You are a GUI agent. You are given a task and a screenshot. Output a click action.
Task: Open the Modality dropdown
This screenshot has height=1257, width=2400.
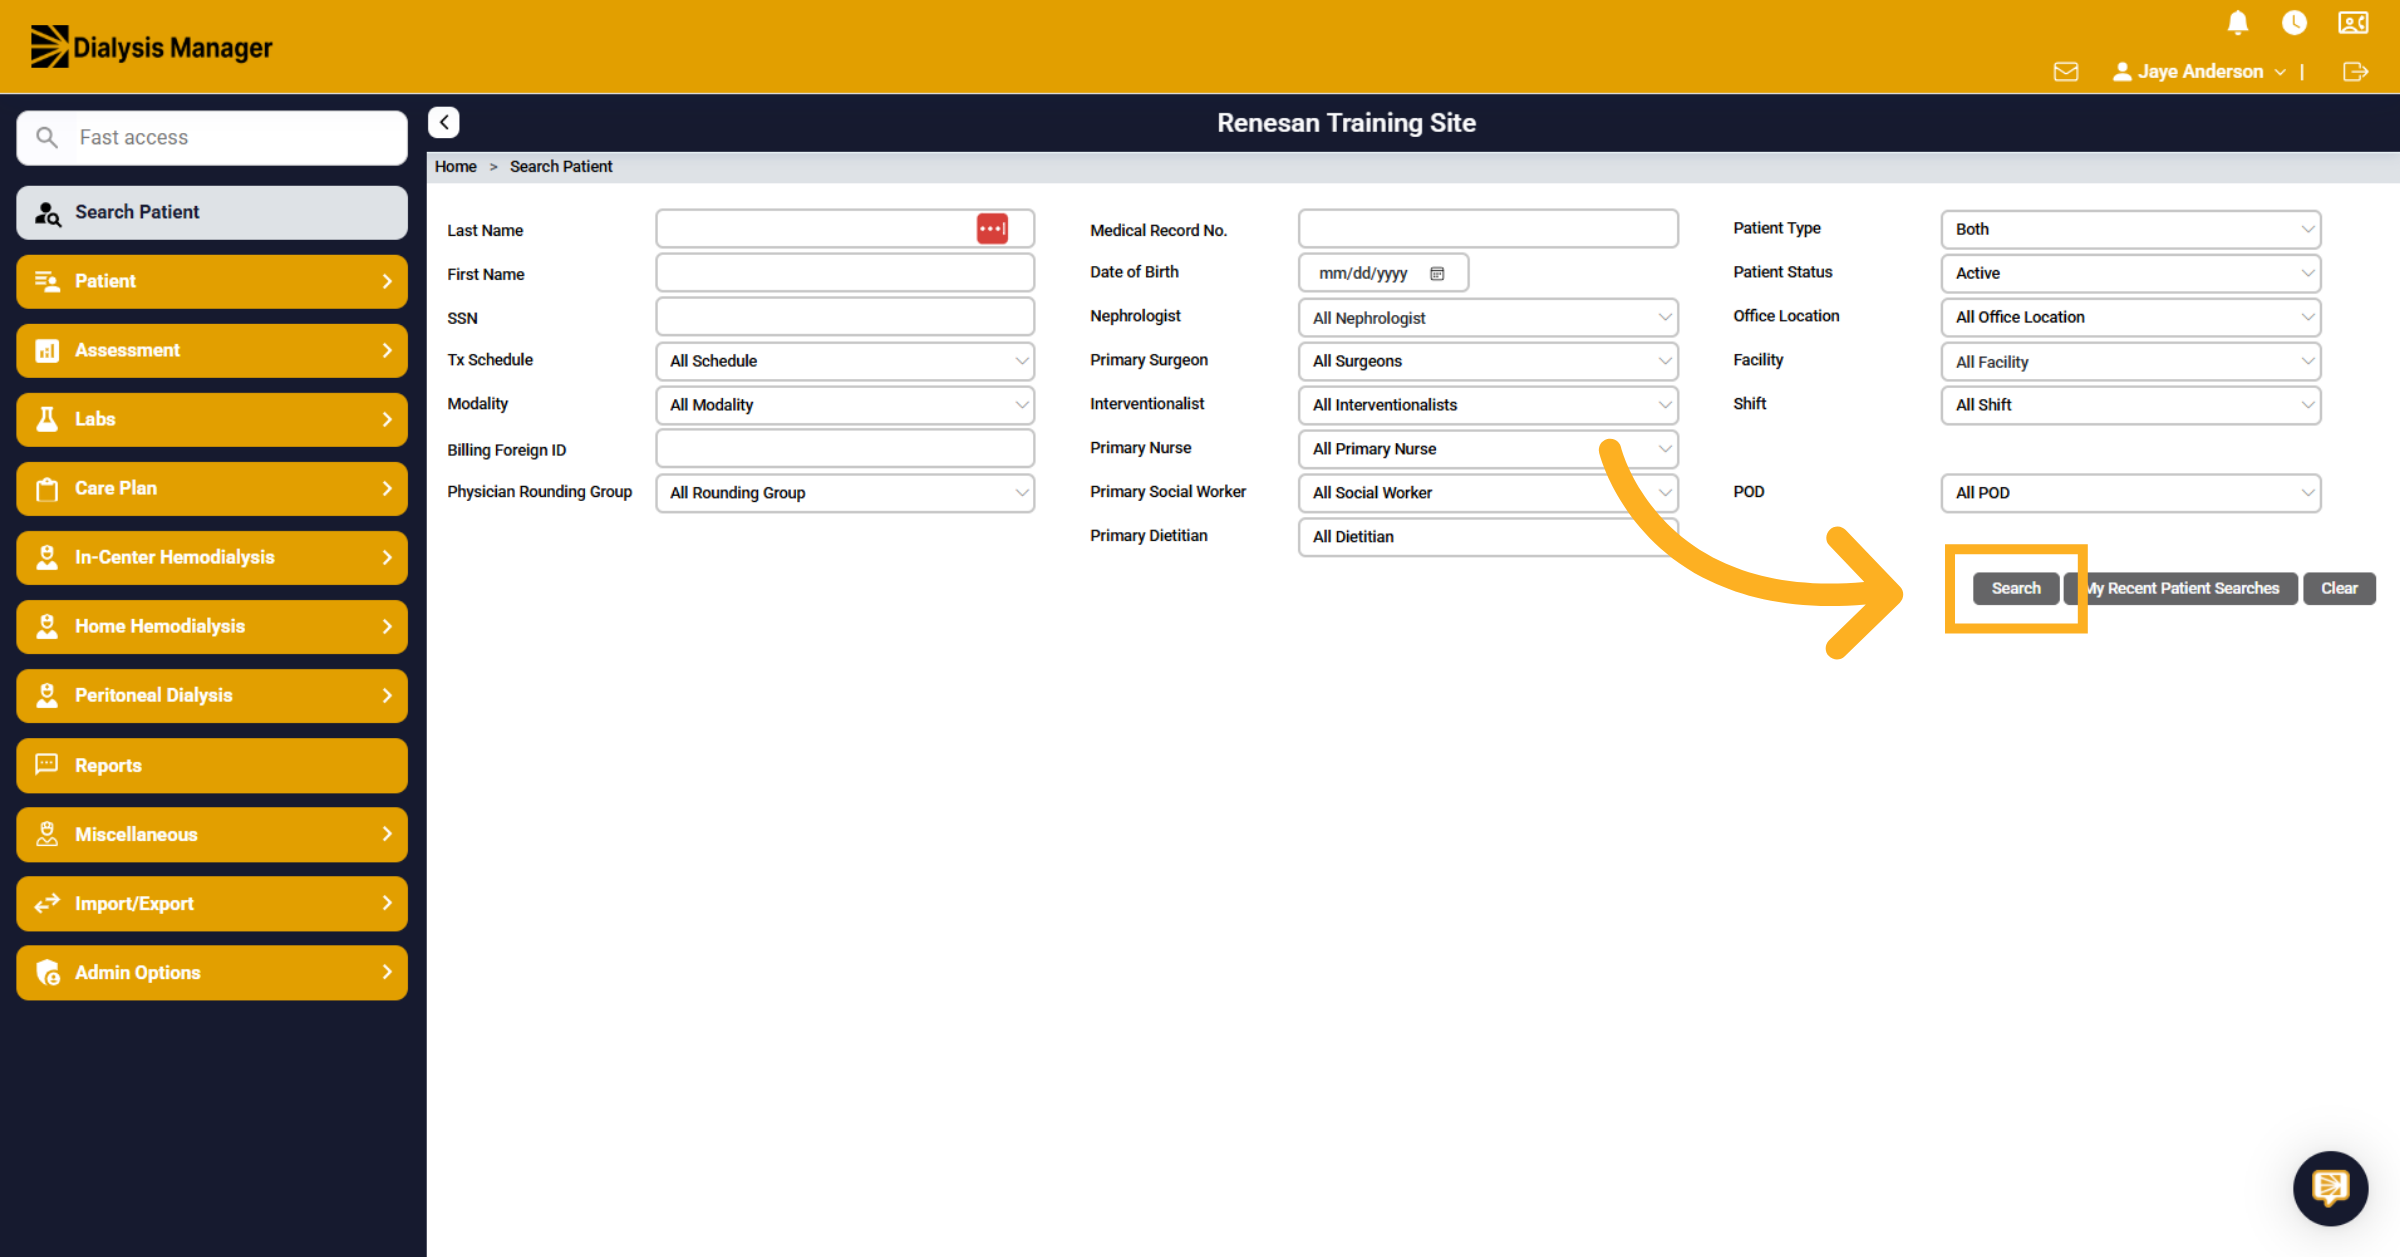845,405
